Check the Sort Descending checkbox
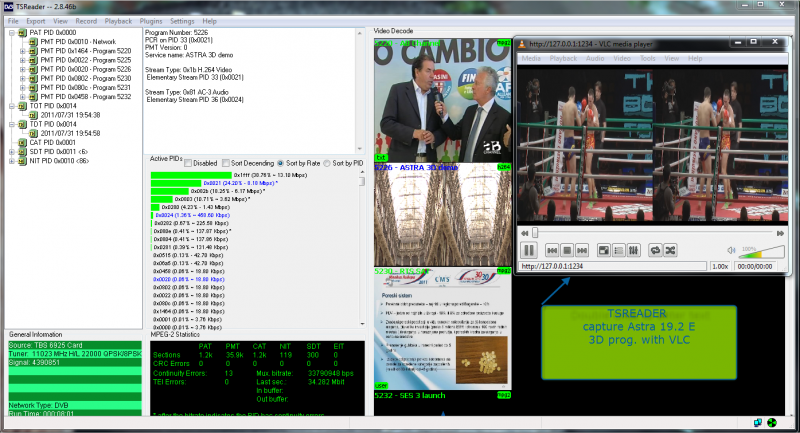 pos(226,163)
